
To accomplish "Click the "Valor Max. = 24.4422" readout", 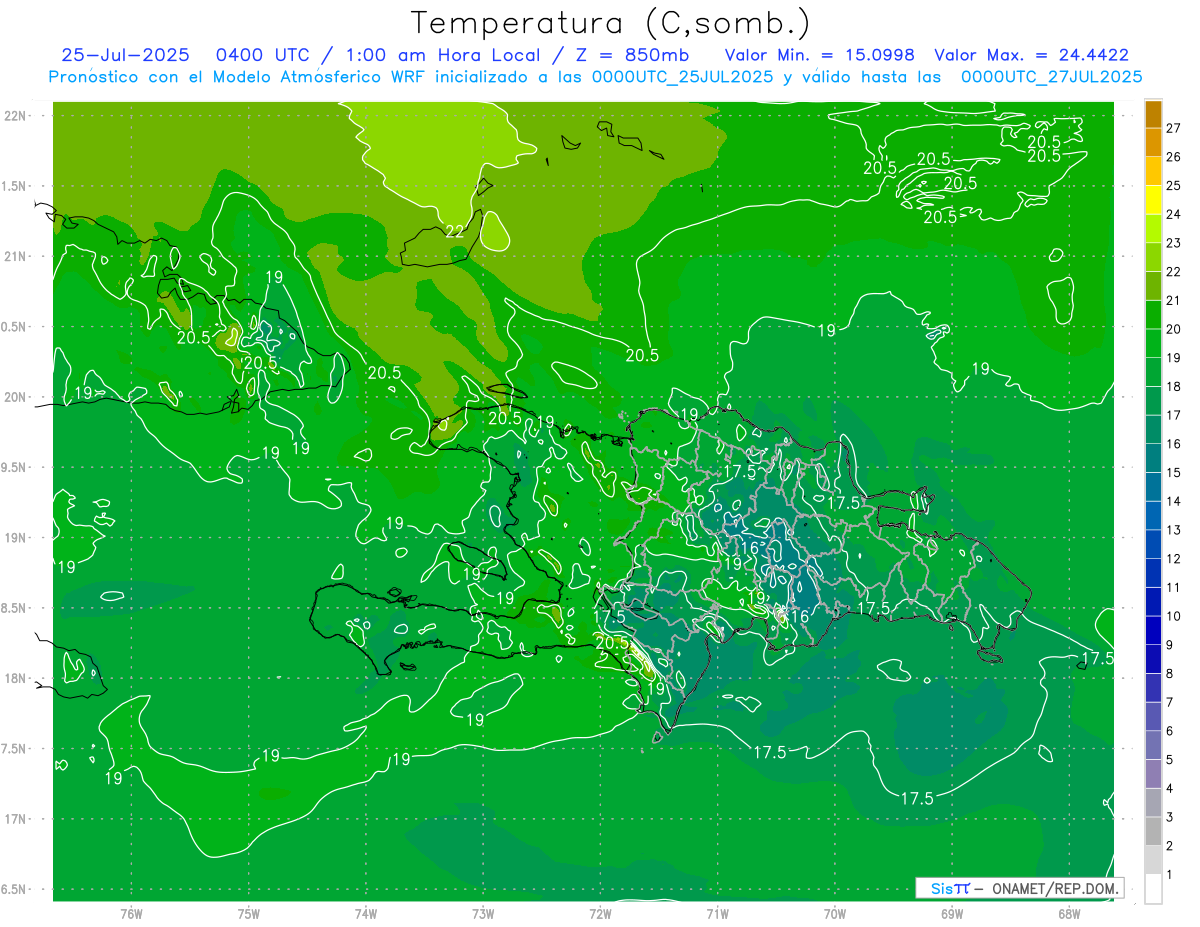I will click(x=1031, y=55).
